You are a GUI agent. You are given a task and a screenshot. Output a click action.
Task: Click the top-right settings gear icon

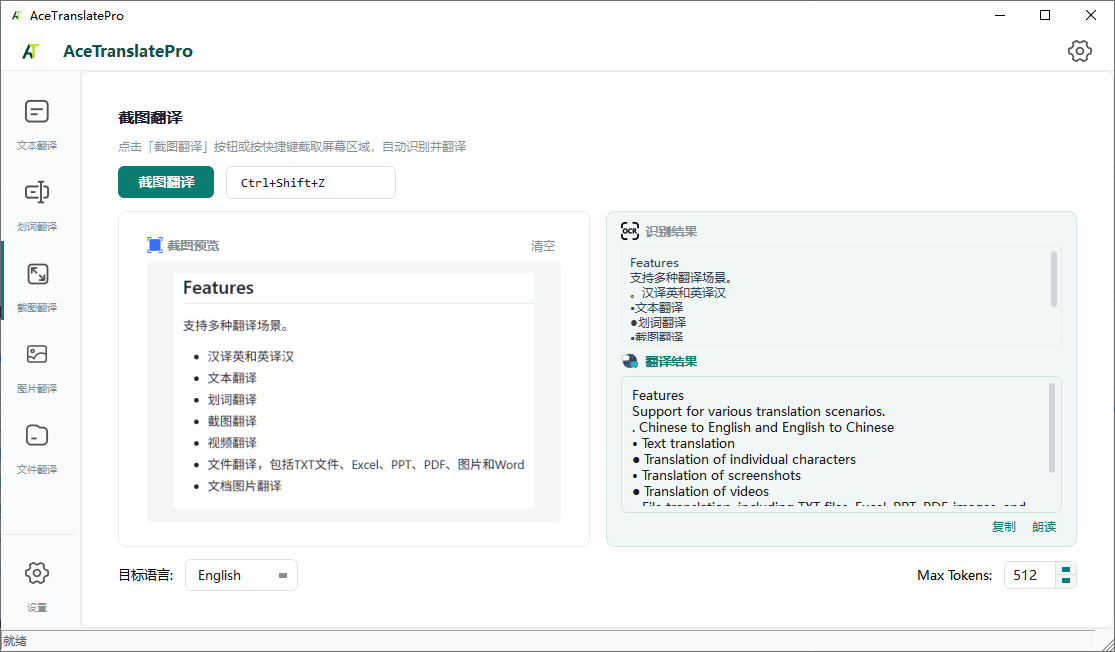[x=1079, y=51]
